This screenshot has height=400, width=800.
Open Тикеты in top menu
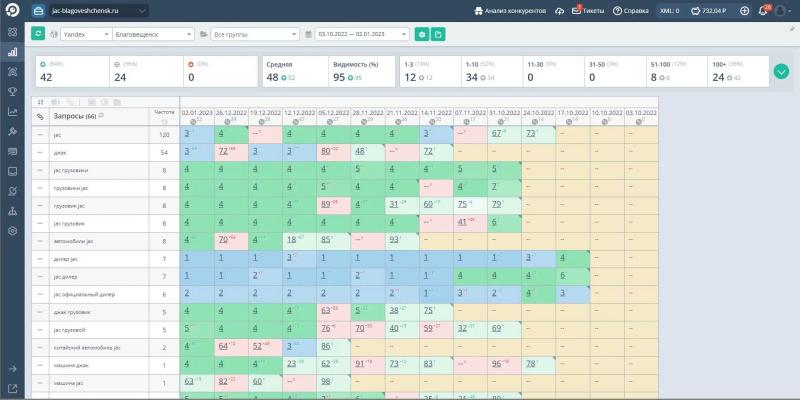588,11
